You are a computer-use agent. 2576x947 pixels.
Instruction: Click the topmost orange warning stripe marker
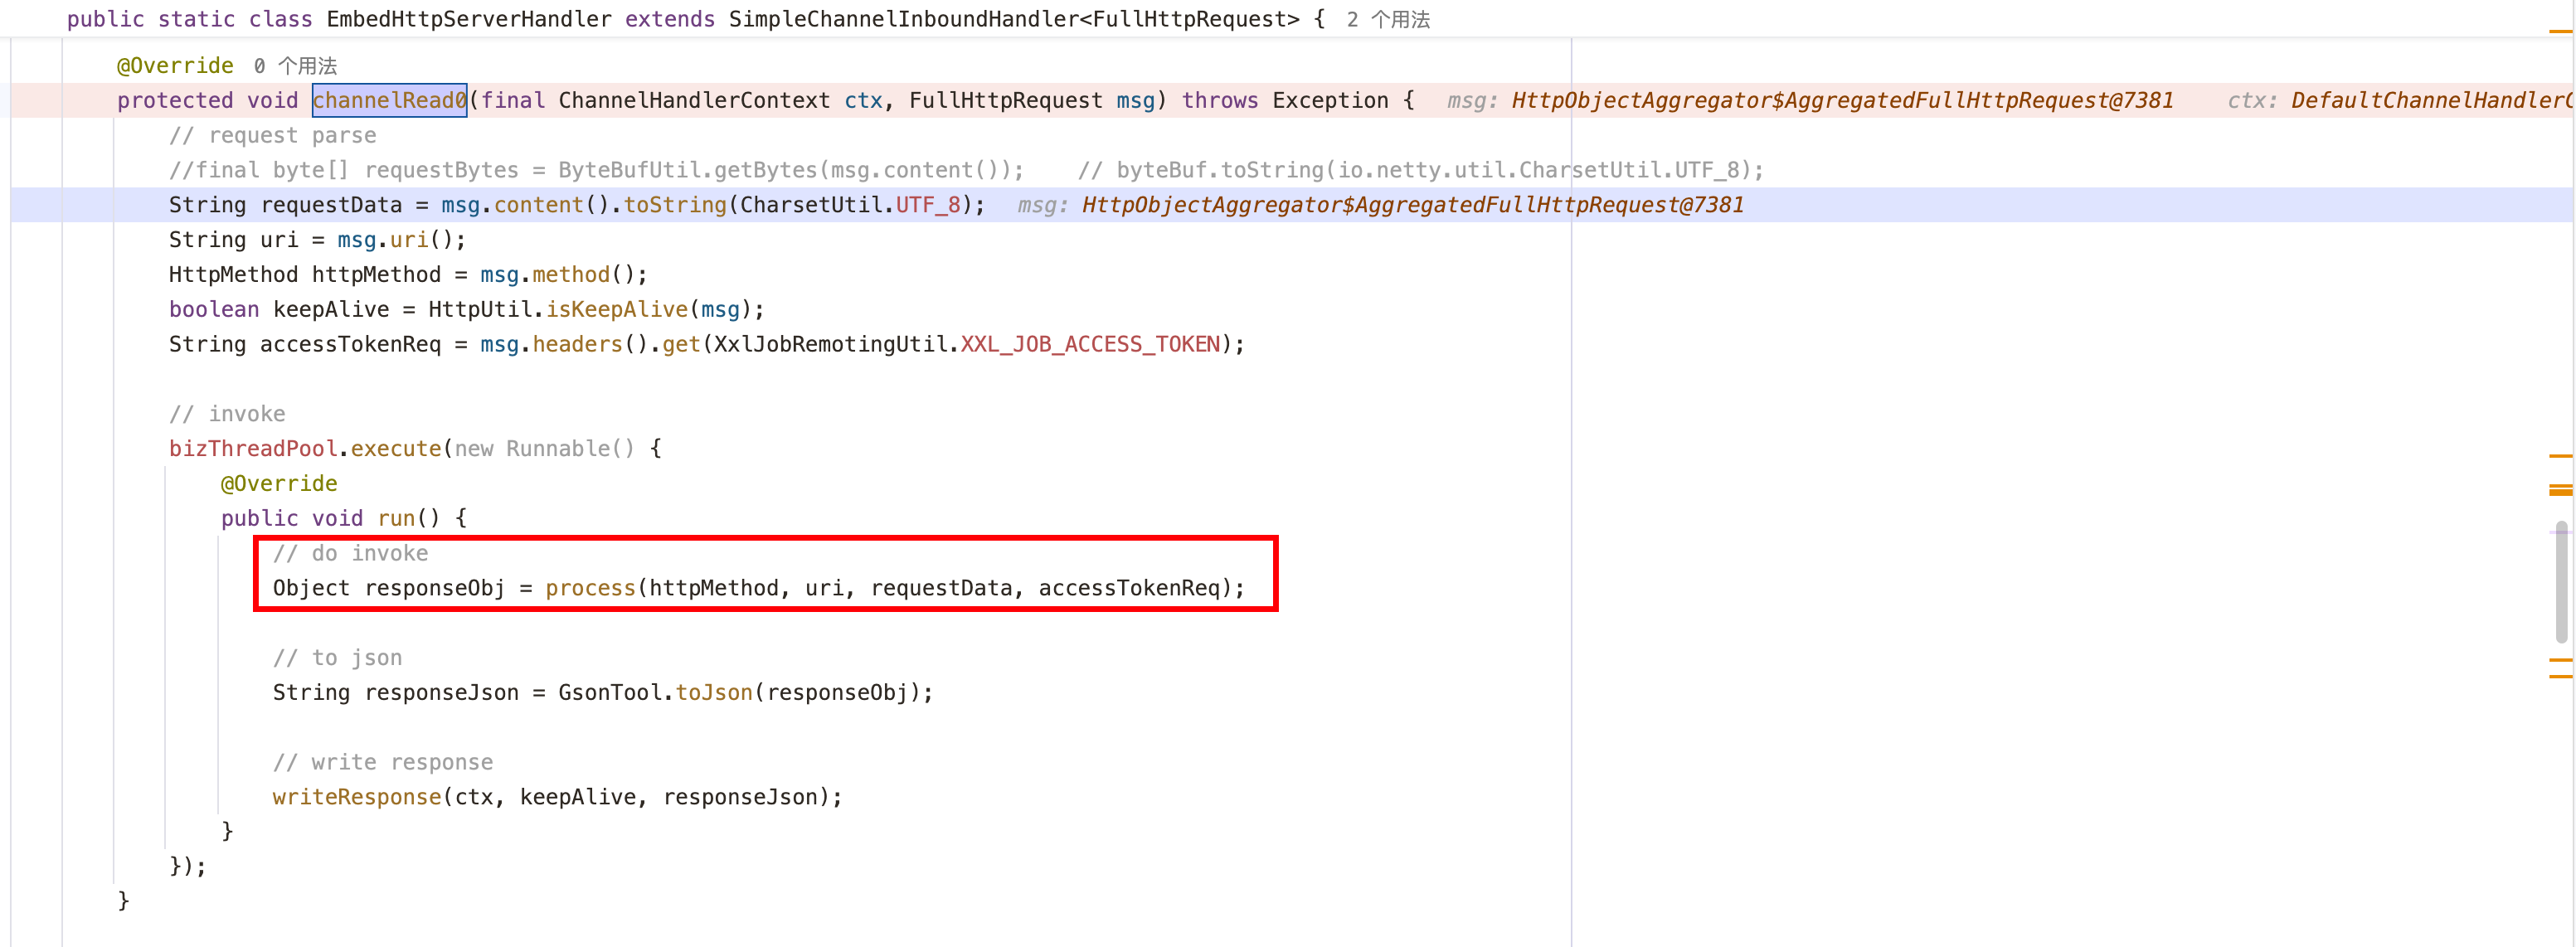[x=2560, y=32]
